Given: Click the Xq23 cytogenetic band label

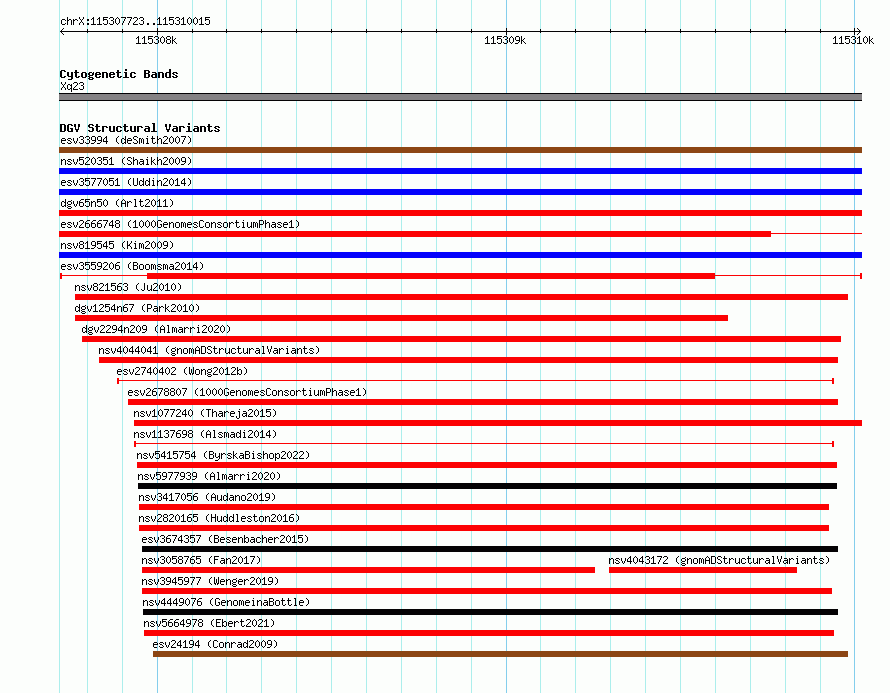Looking at the screenshot, I should click(x=72, y=86).
